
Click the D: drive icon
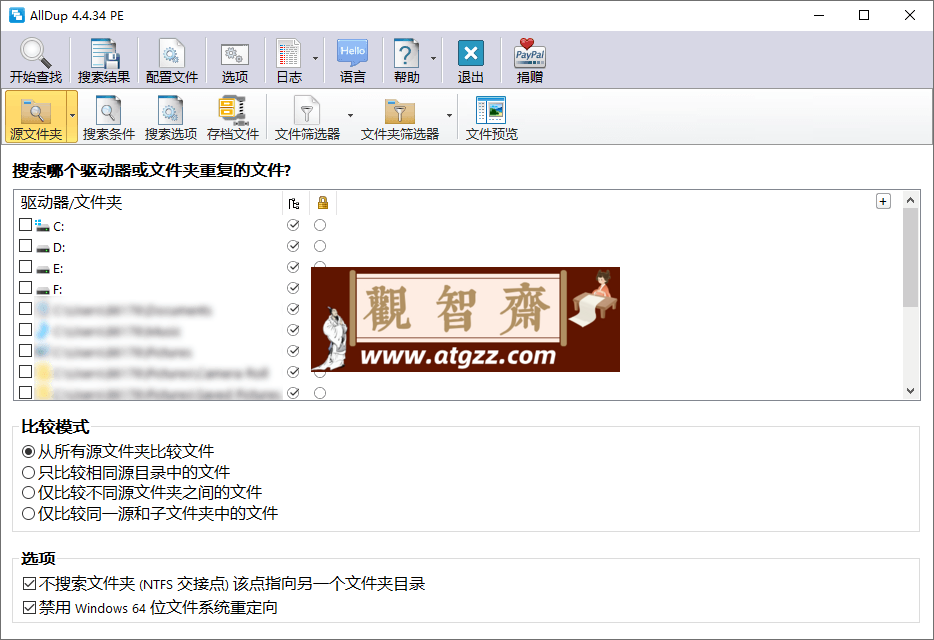[x=43, y=248]
